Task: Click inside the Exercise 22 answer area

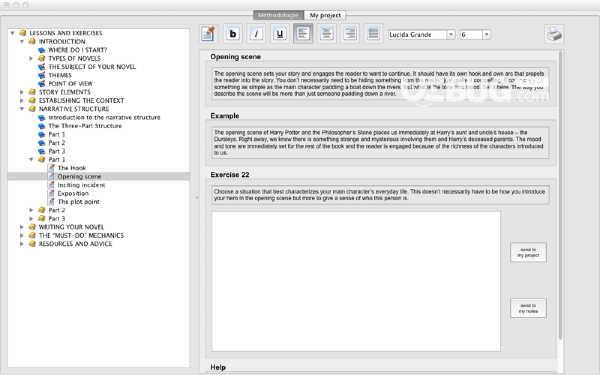Action: pos(356,281)
